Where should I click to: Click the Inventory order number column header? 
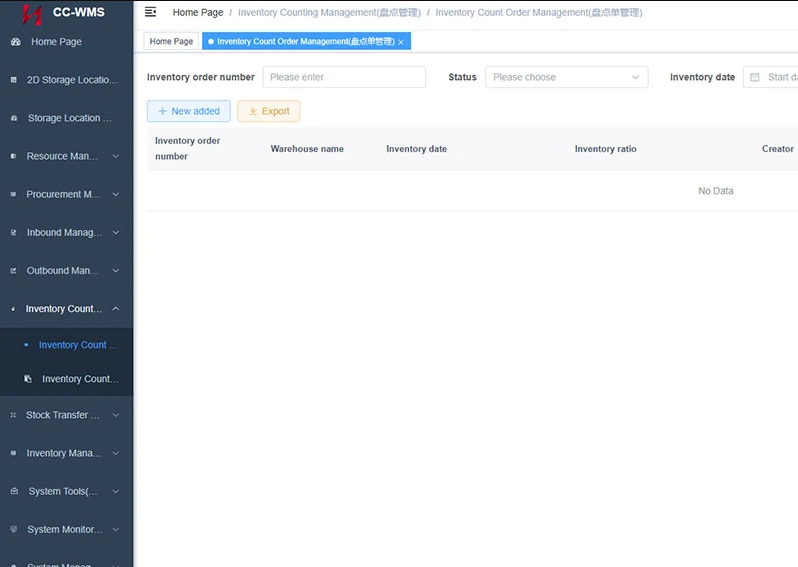coord(187,149)
